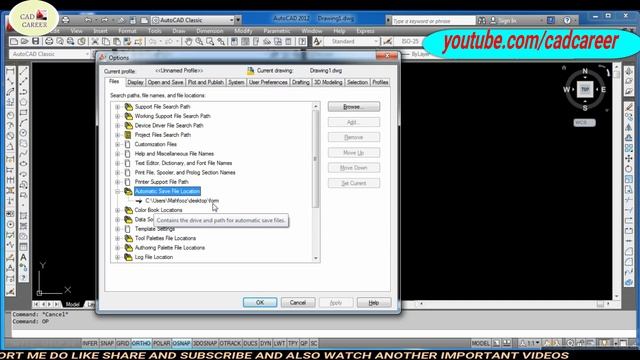Expand the Customization Files node
The height and width of the screenshot is (360, 640).
click(118, 144)
